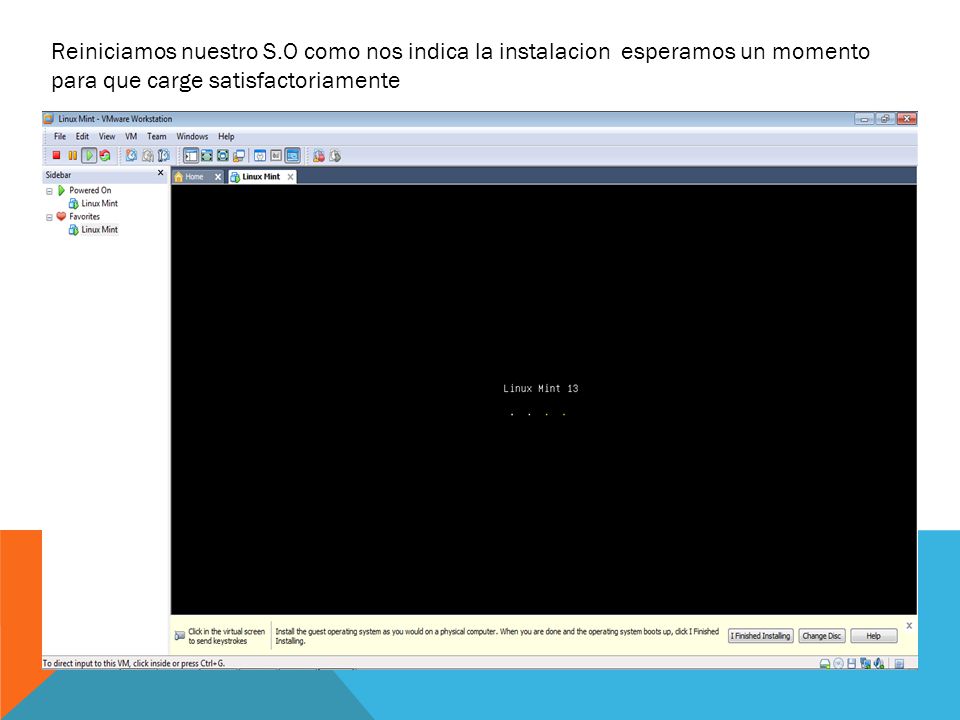The image size is (960, 720).
Task: Show the appliance view icon
Action: 276,156
